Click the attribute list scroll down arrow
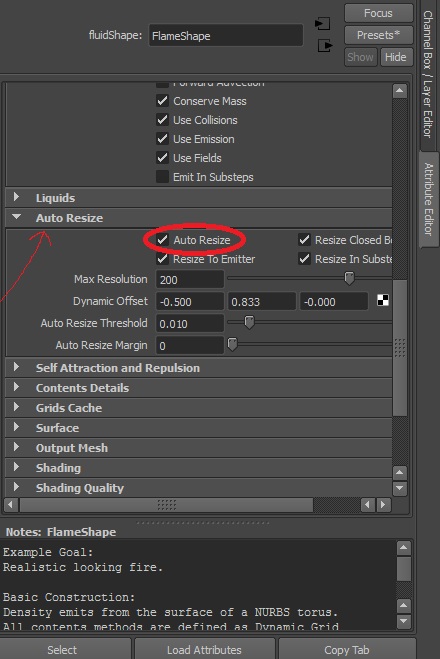Image resolution: width=440 pixels, height=659 pixels. tap(400, 488)
